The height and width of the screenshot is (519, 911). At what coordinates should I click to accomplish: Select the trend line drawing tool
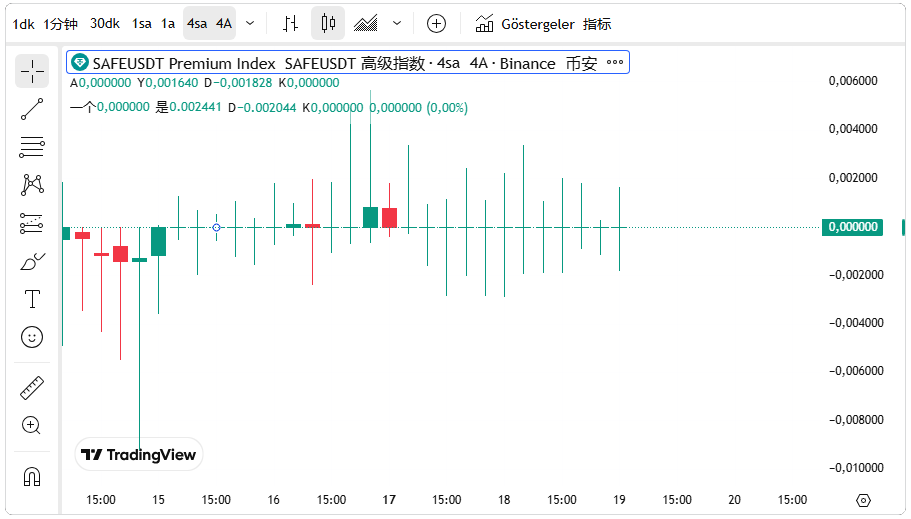tap(32, 109)
